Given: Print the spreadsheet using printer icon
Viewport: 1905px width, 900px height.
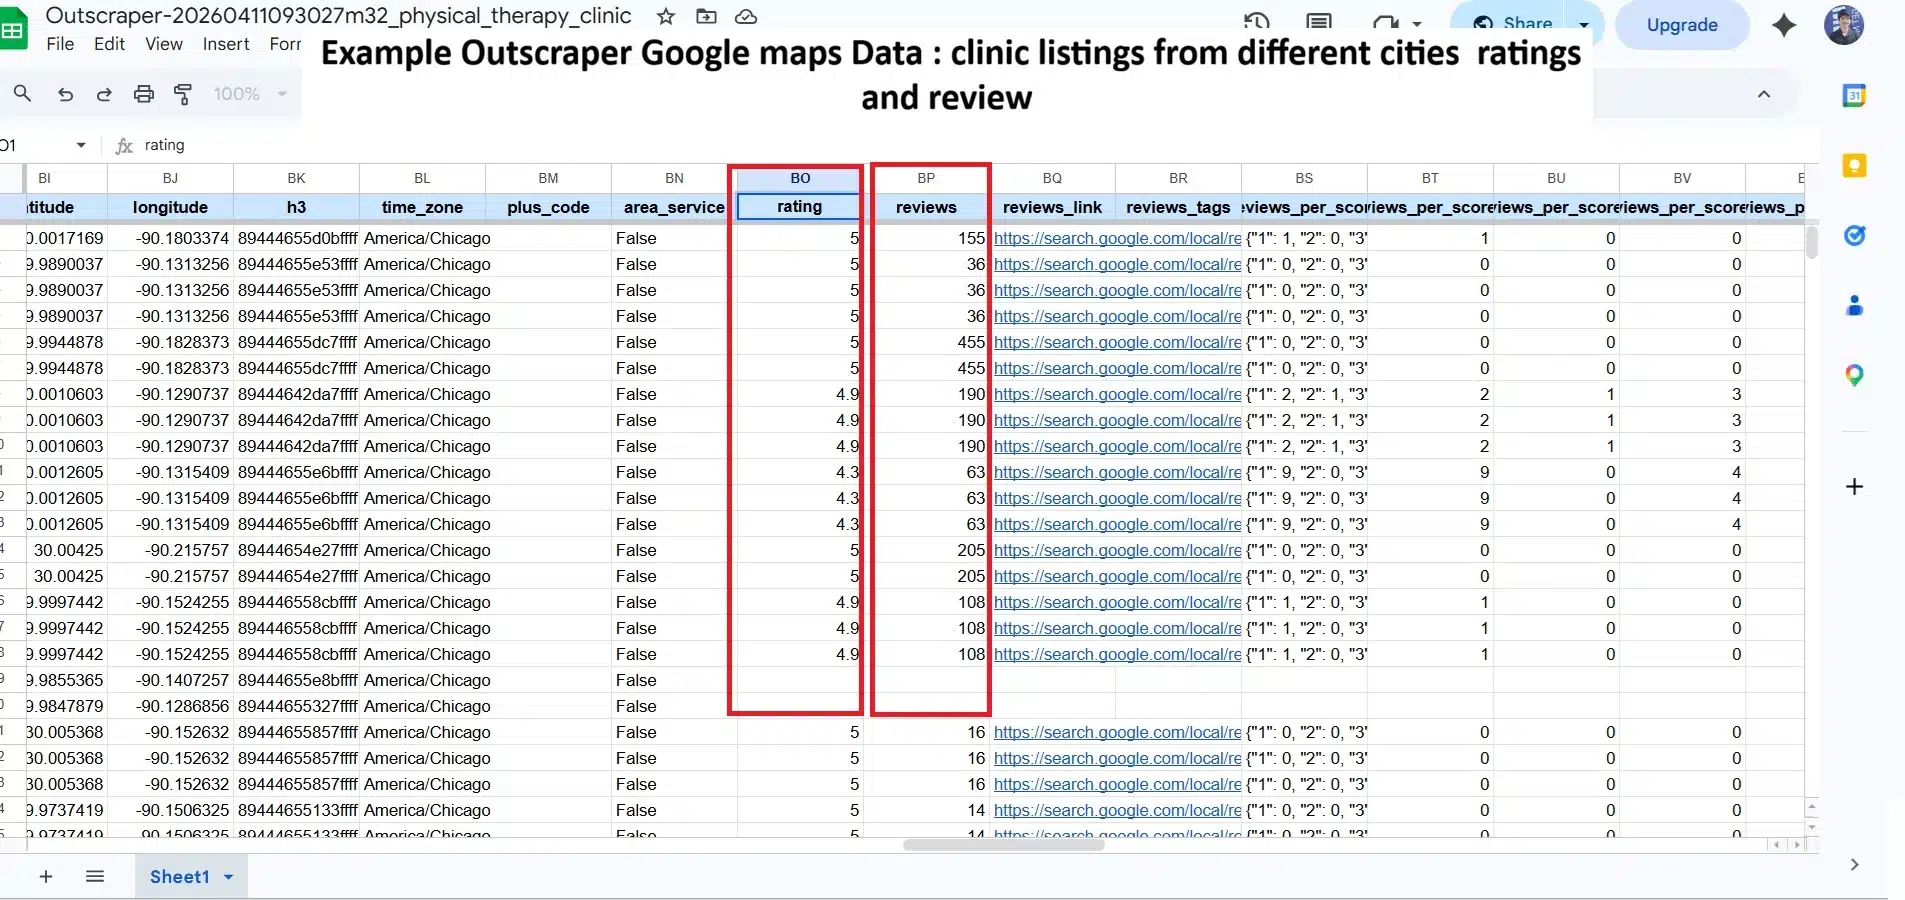Looking at the screenshot, I should [144, 94].
